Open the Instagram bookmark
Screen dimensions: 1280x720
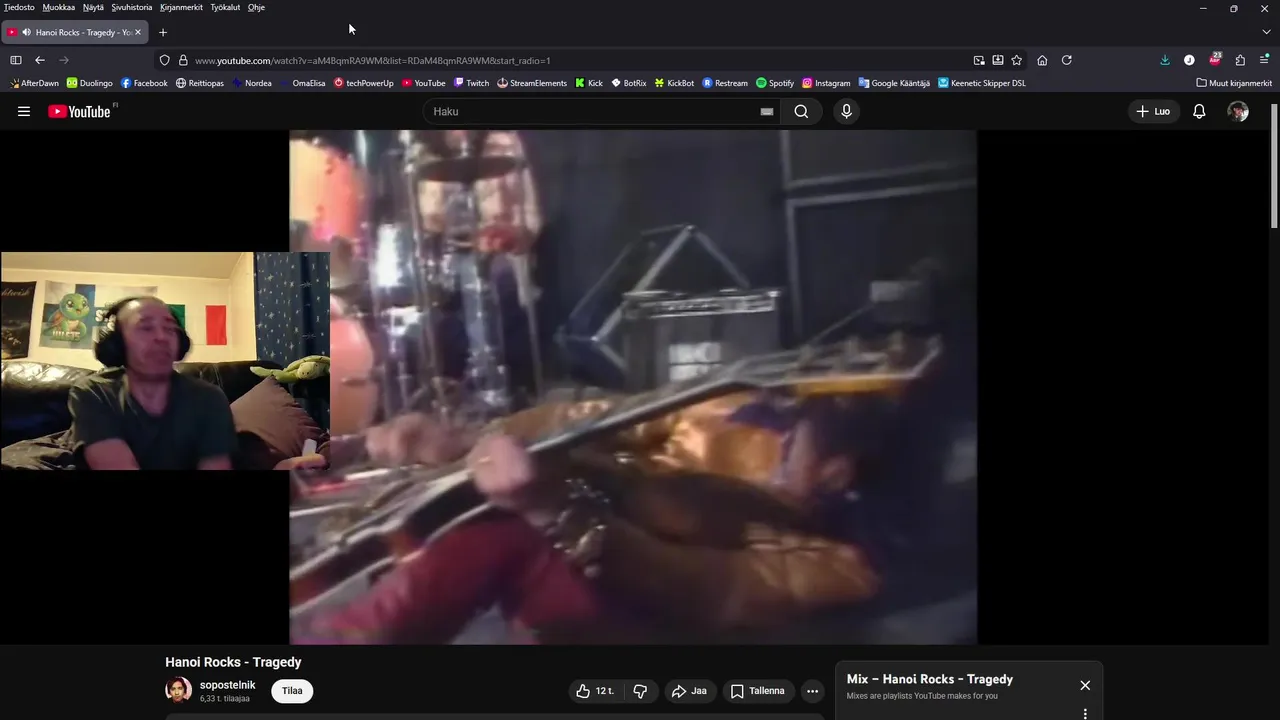click(826, 83)
